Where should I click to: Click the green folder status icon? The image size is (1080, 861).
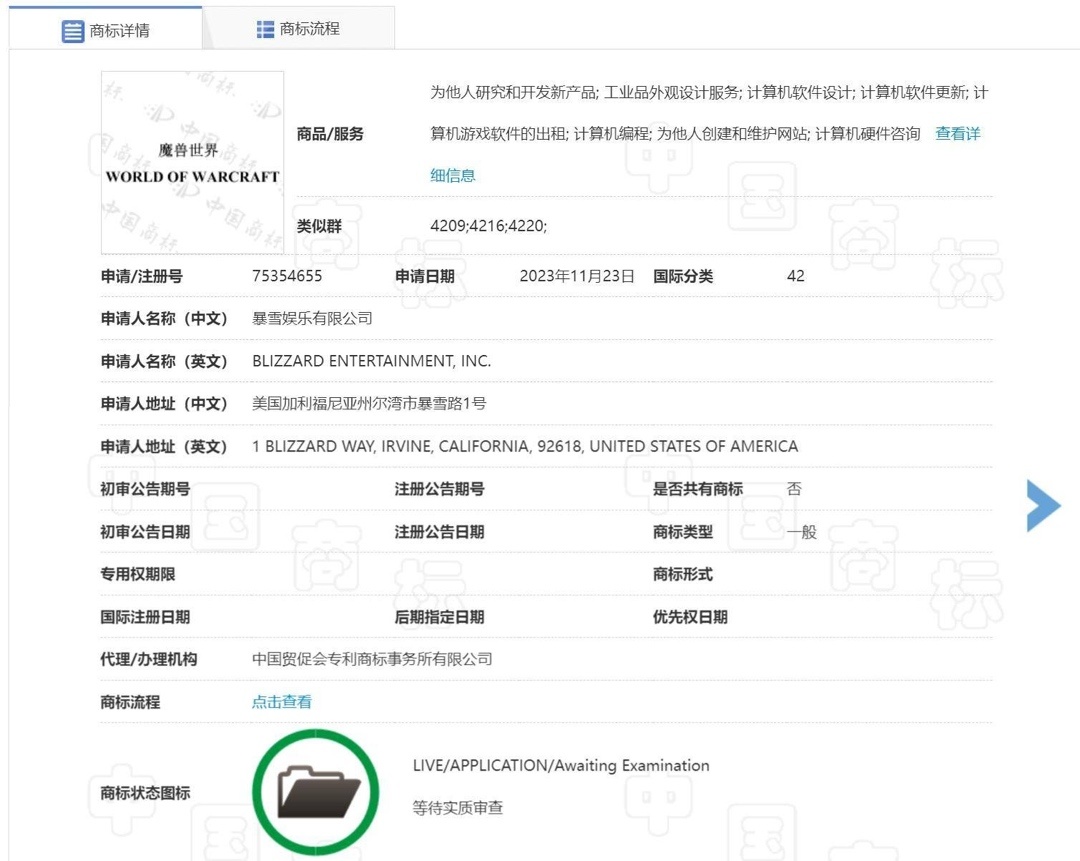pos(316,793)
